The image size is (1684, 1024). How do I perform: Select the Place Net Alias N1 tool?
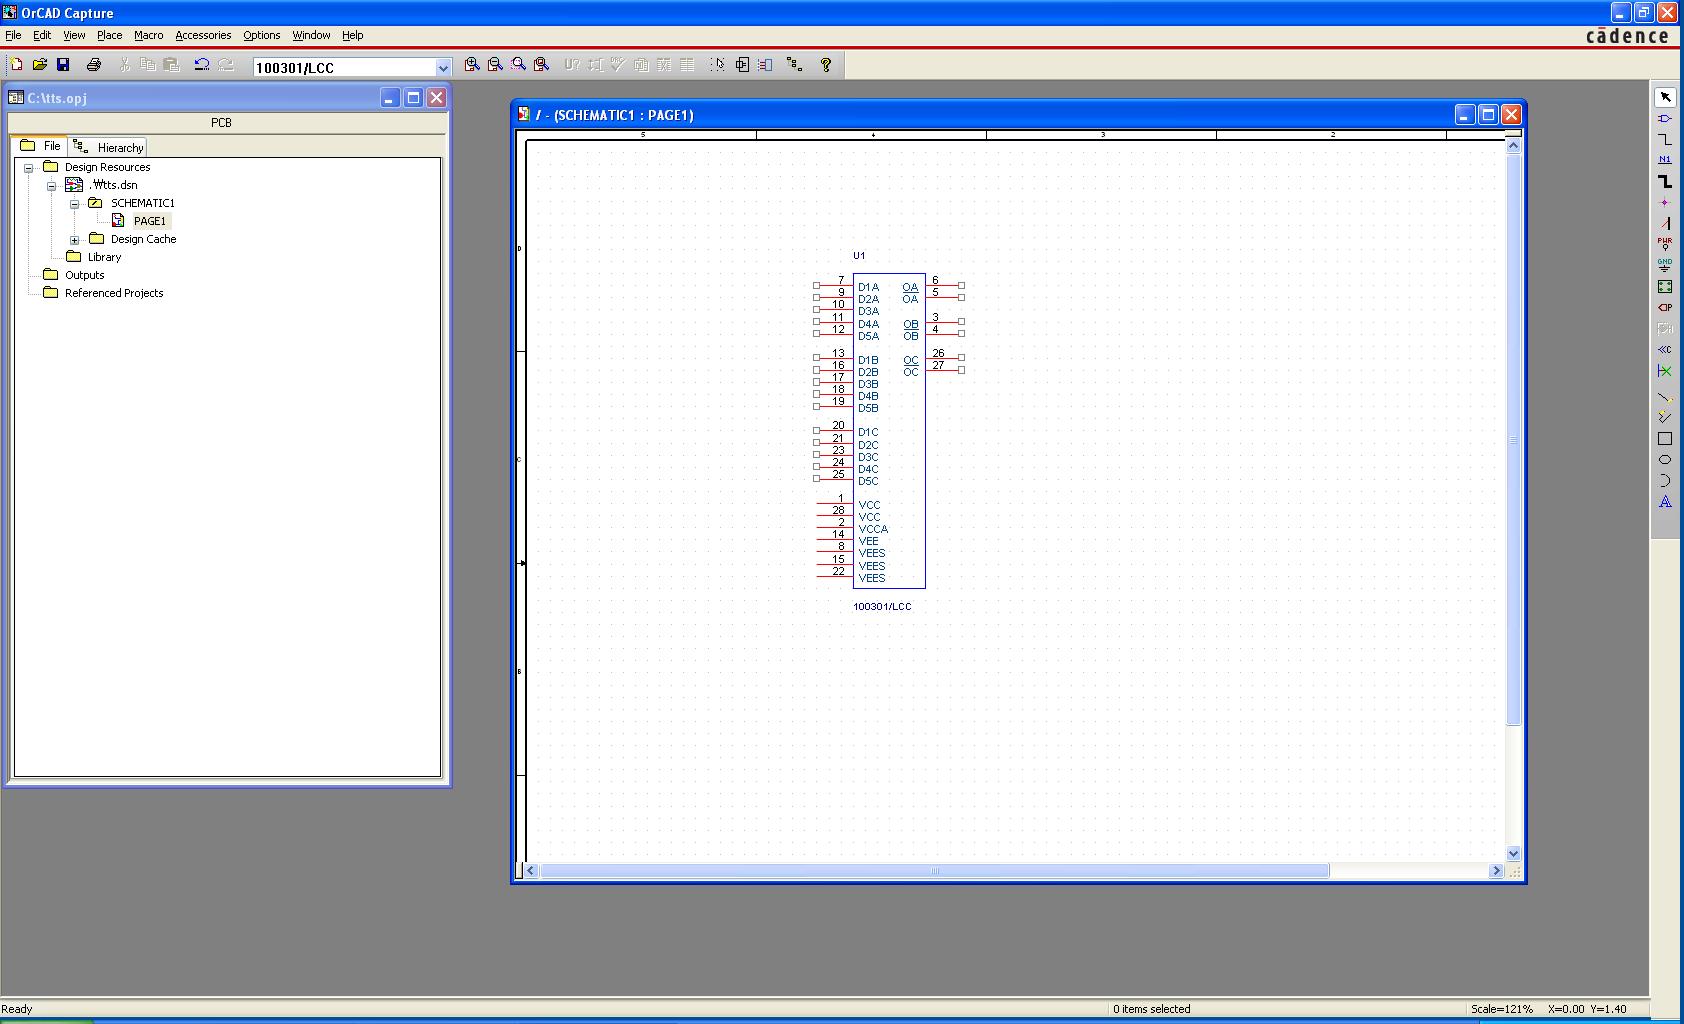click(x=1665, y=160)
